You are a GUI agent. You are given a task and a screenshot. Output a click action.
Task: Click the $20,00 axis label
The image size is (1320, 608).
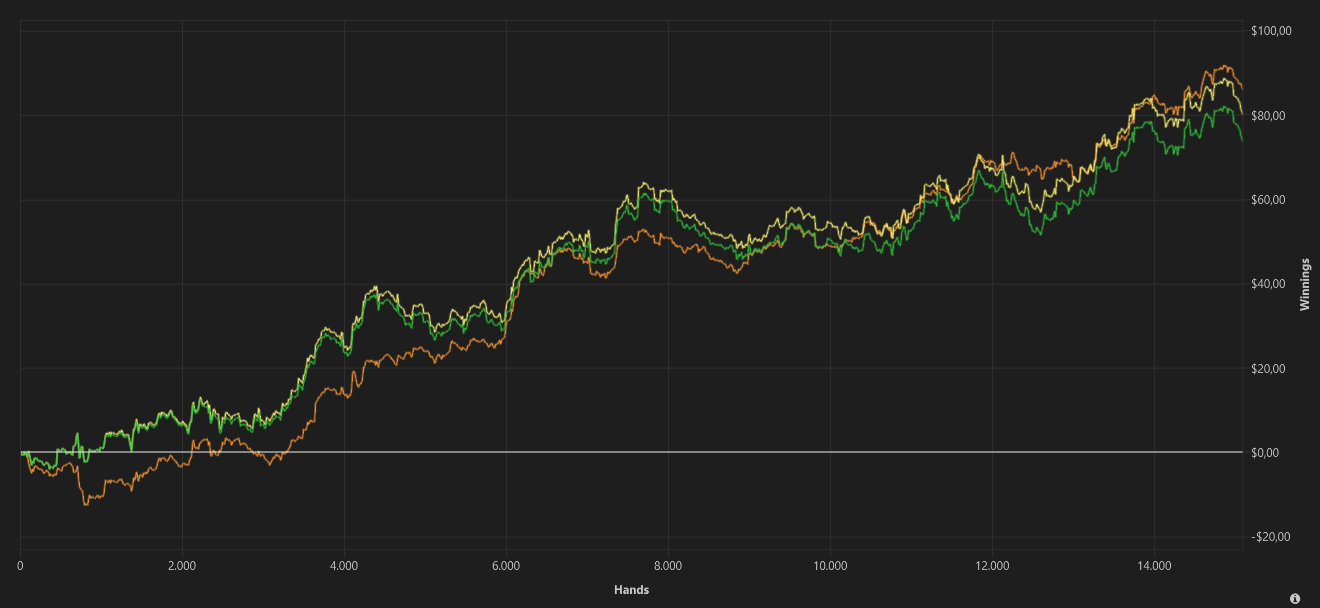[x=1269, y=369]
